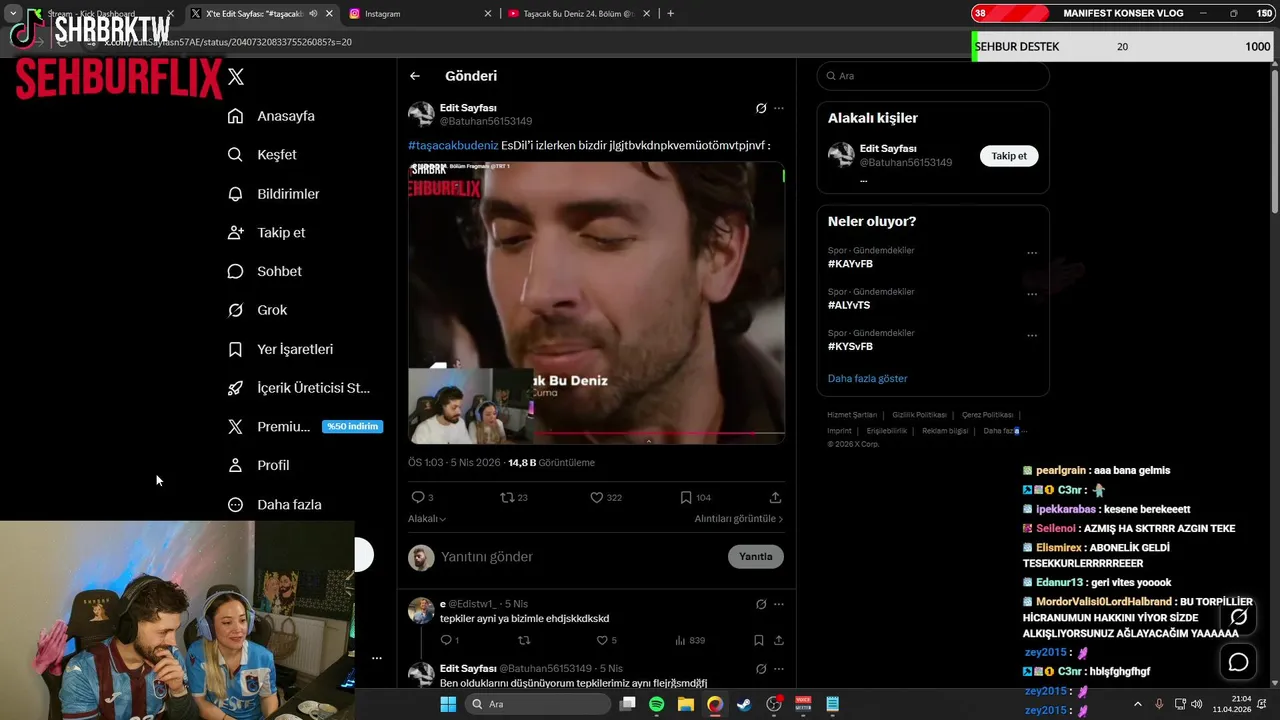Open Sohbet messages
This screenshot has height=720, width=1280.
tap(264, 271)
